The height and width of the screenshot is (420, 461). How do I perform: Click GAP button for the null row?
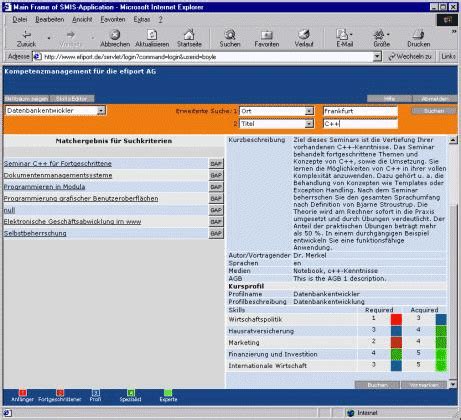216,210
